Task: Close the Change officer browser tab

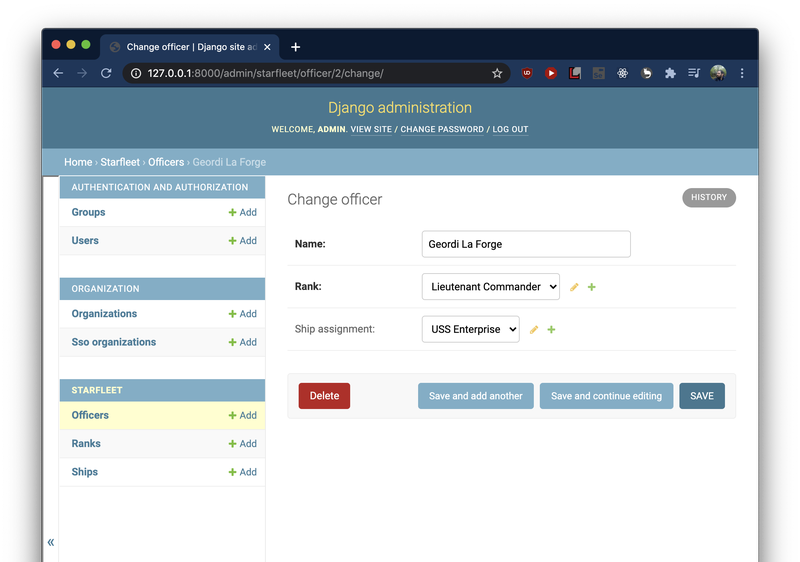Action: (x=267, y=47)
